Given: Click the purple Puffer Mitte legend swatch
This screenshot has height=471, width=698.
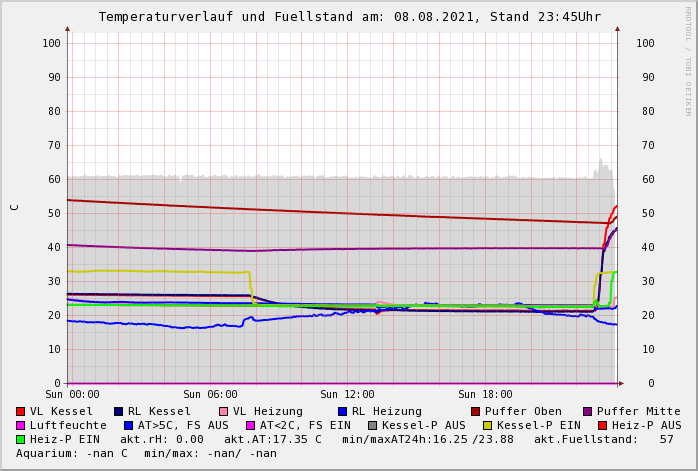Looking at the screenshot, I should coord(588,411).
